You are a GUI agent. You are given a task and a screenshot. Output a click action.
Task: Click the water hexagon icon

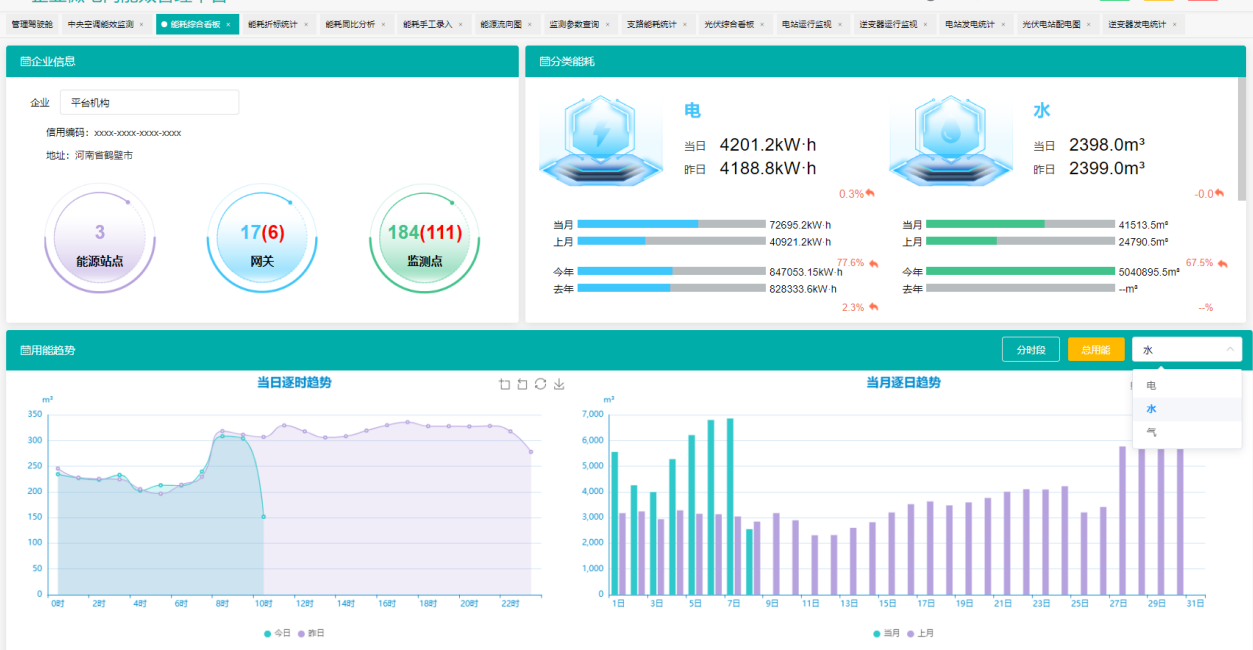[950, 139]
